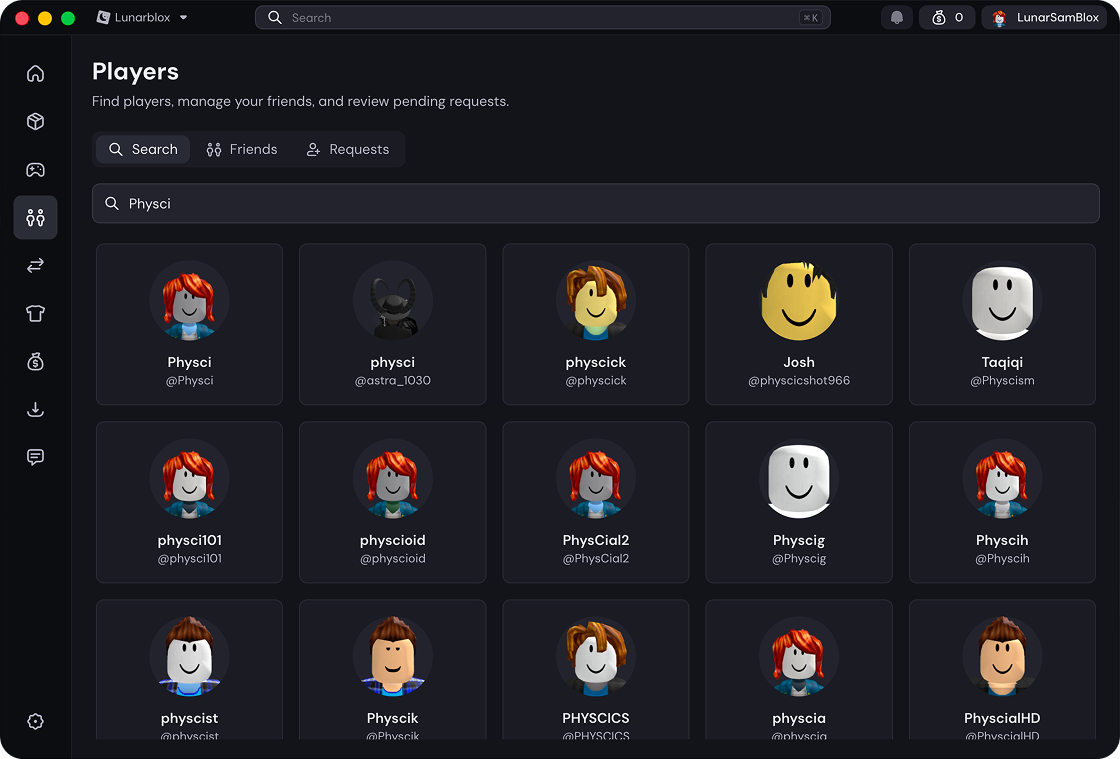The image size is (1120, 759).
Task: Open the Home icon in sidebar
Action: (x=35, y=74)
